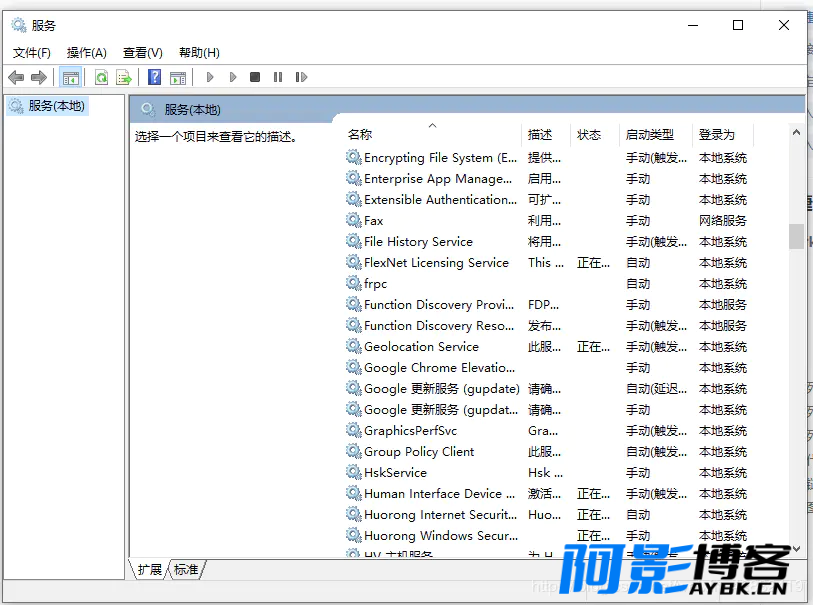Select the Encrypting File System service name
813x605 pixels.
coord(440,158)
